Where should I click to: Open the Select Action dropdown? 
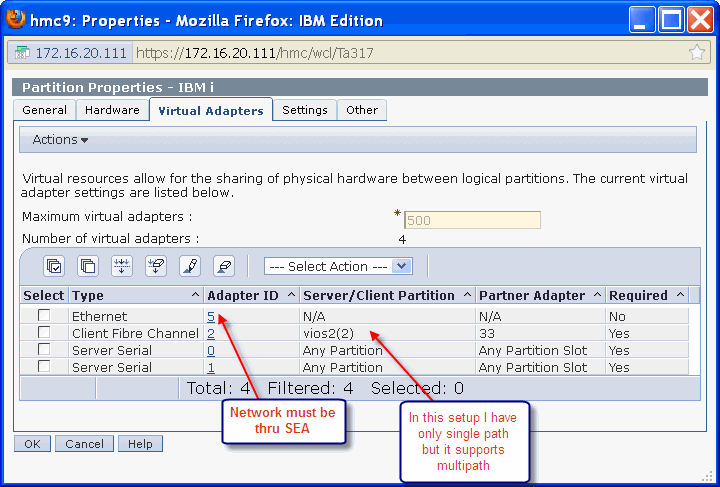tap(338, 266)
